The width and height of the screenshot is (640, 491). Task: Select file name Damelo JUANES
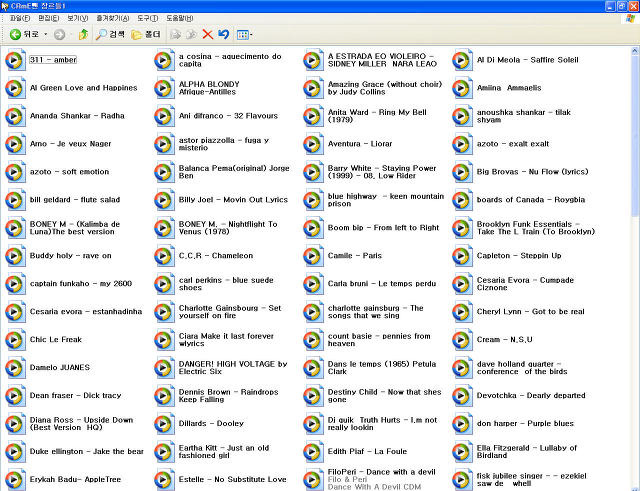tap(60, 368)
